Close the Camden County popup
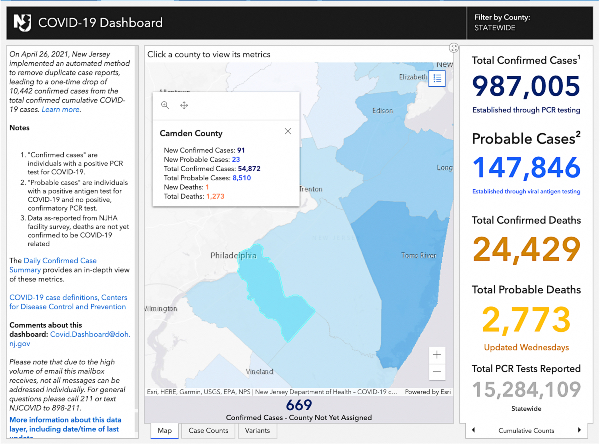The width and height of the screenshot is (600, 444). coord(288,131)
